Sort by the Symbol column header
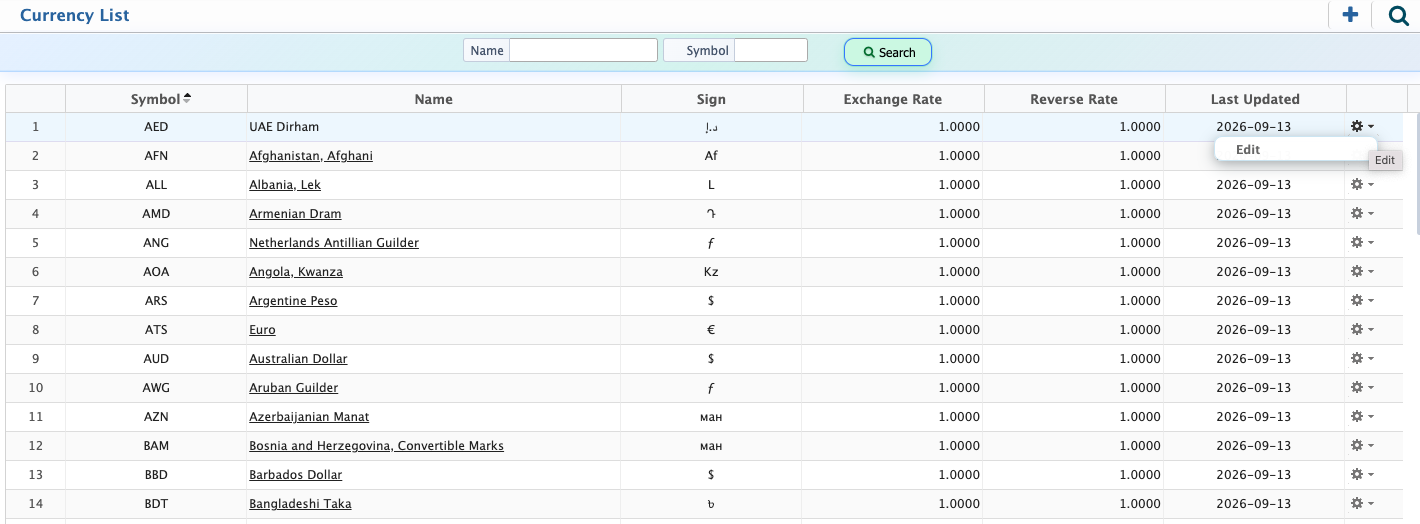1420x524 pixels. (156, 99)
